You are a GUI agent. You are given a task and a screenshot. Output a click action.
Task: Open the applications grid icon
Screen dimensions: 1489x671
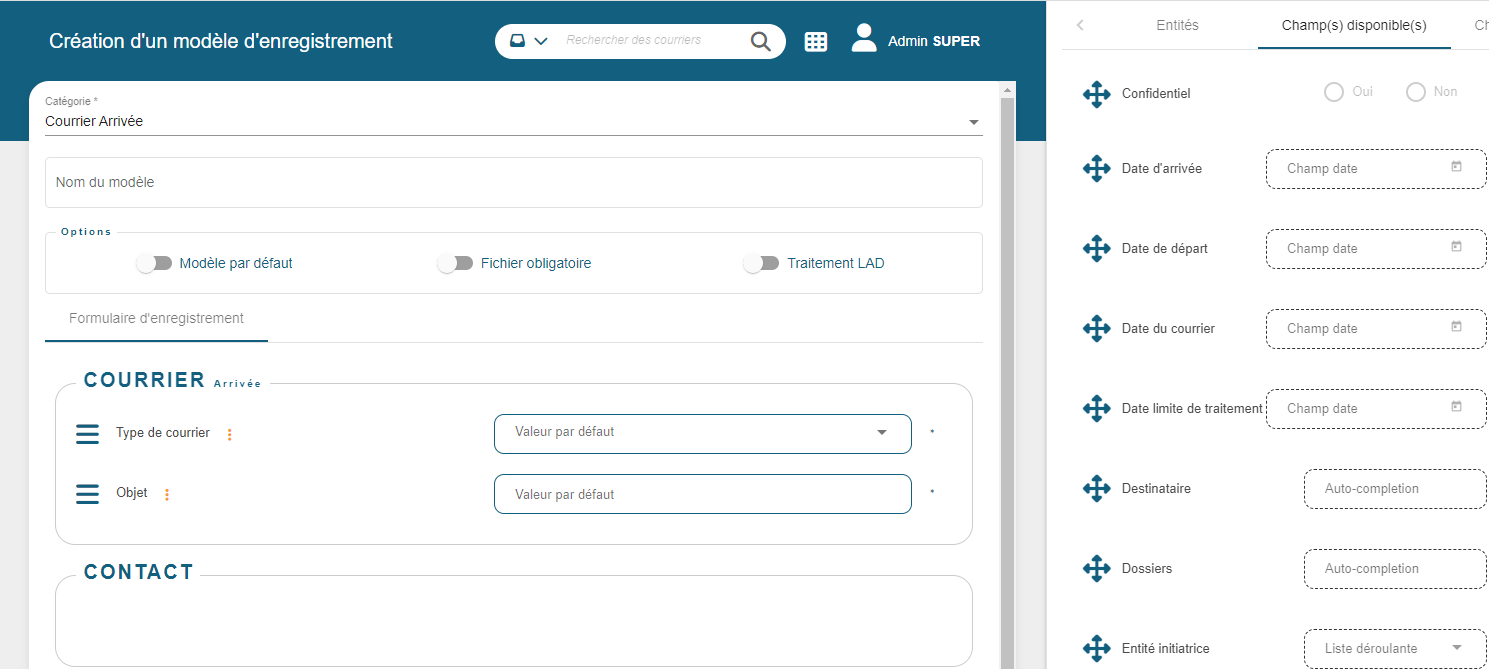(816, 41)
